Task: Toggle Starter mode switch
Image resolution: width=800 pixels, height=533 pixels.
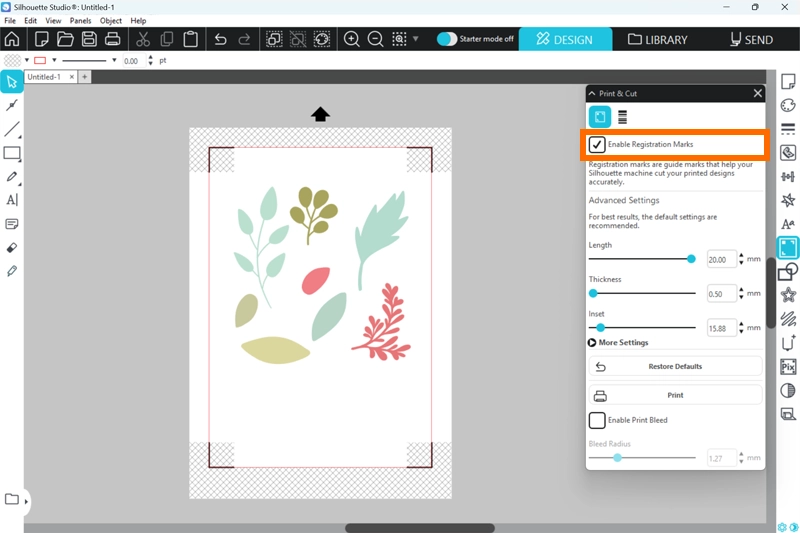Action: (447, 39)
